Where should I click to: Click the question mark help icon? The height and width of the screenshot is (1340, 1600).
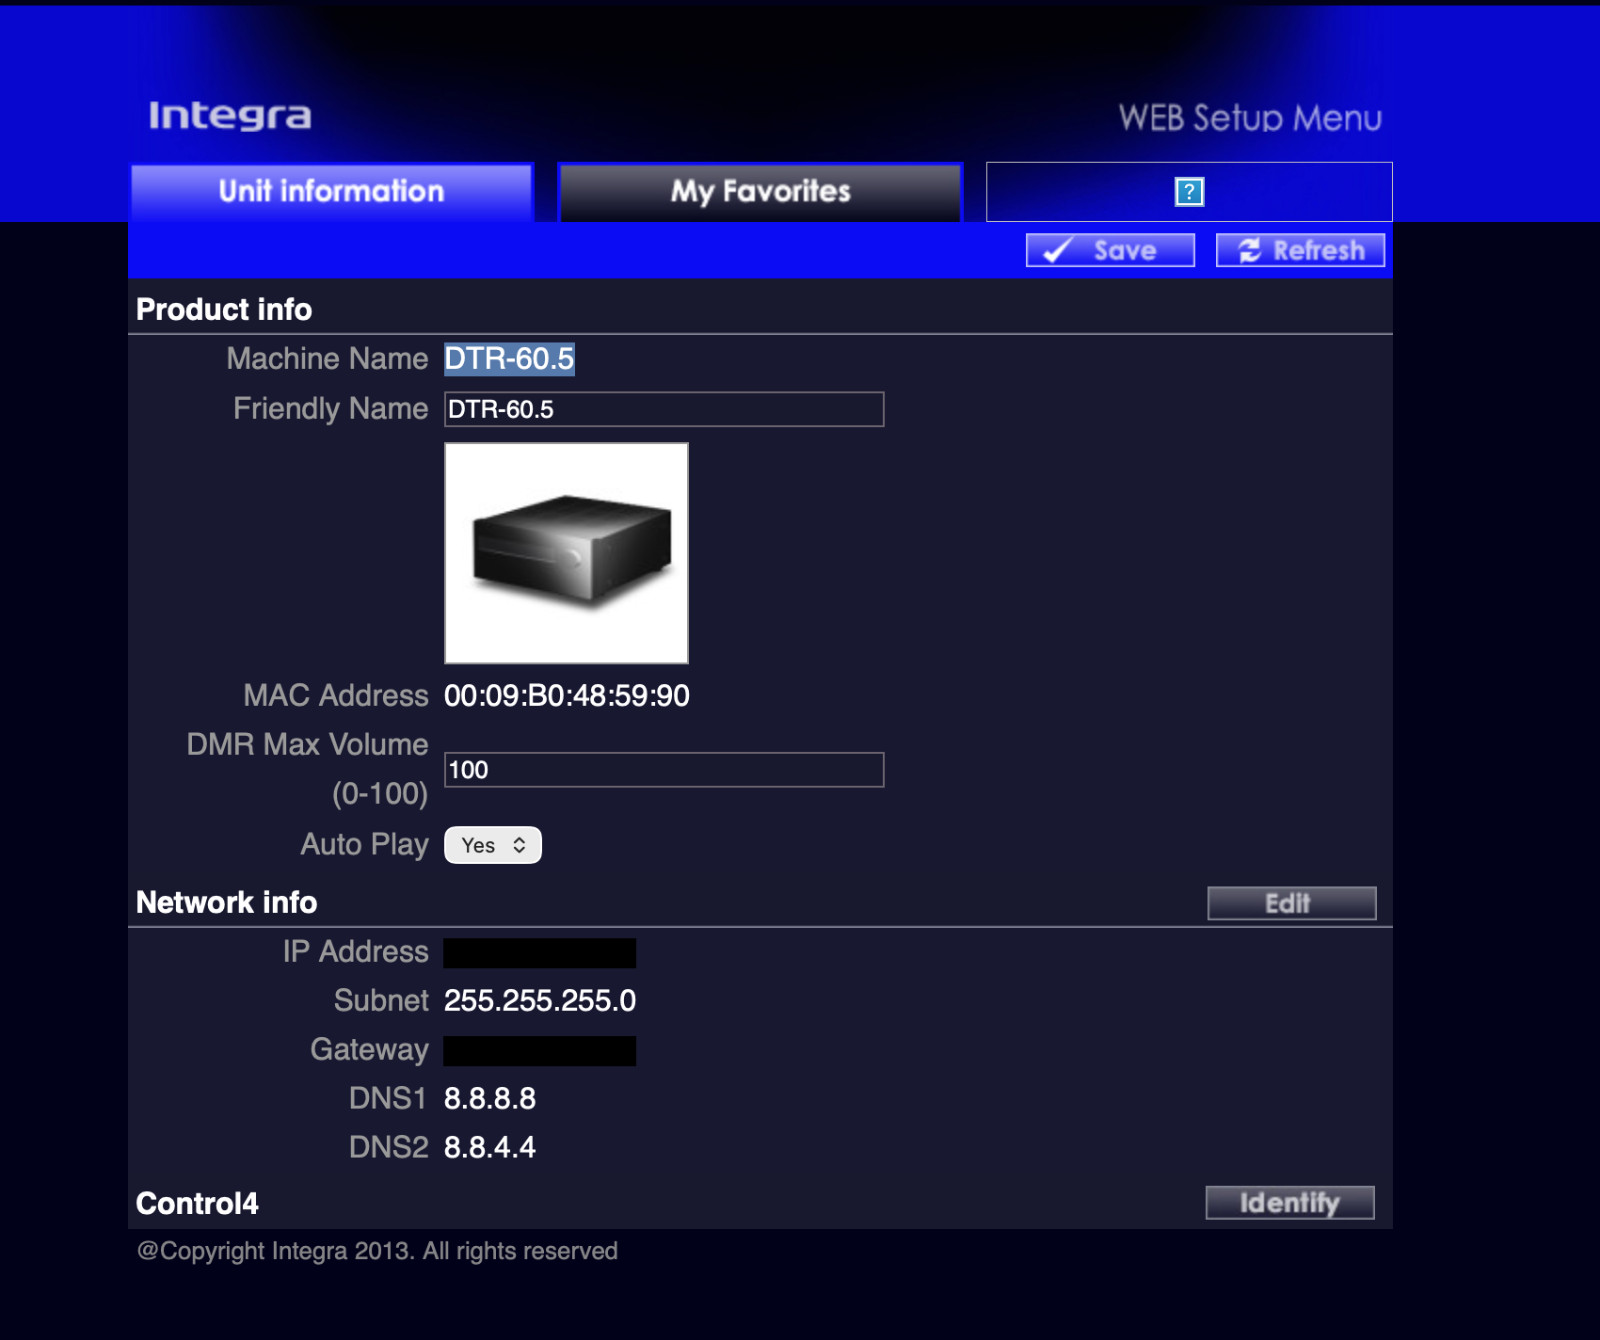(x=1189, y=192)
